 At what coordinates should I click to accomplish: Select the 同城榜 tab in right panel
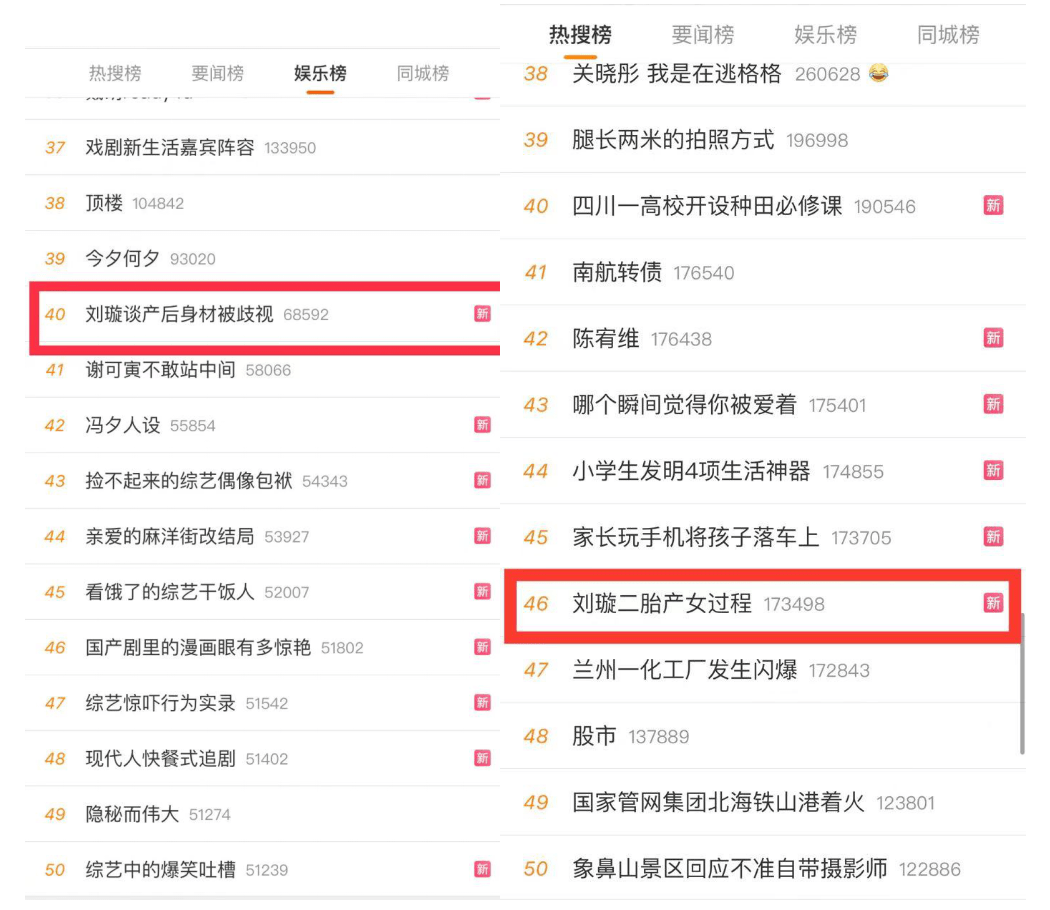pyautogui.click(x=948, y=34)
